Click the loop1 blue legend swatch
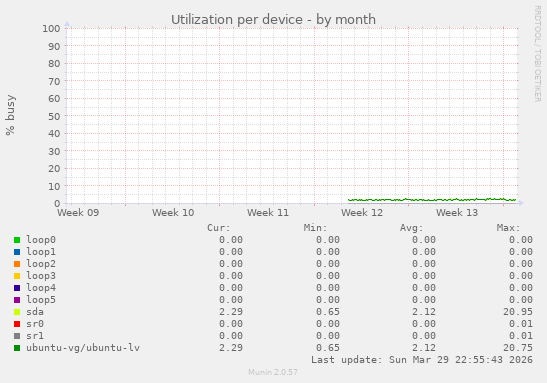 [x=17, y=252]
